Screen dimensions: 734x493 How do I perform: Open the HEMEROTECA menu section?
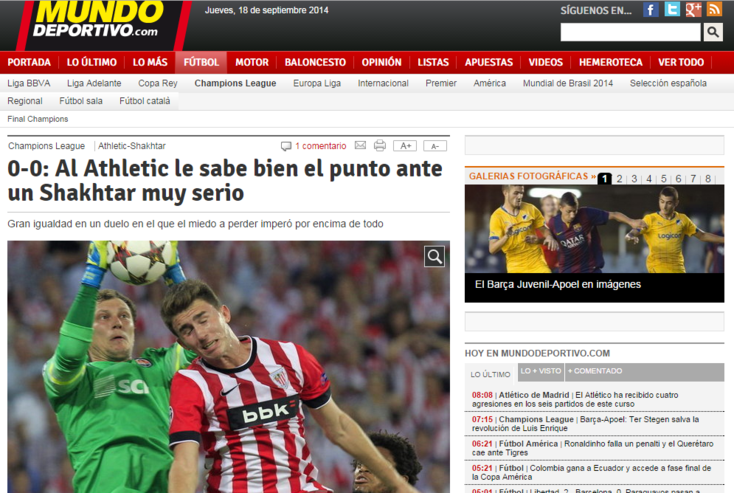pos(610,62)
